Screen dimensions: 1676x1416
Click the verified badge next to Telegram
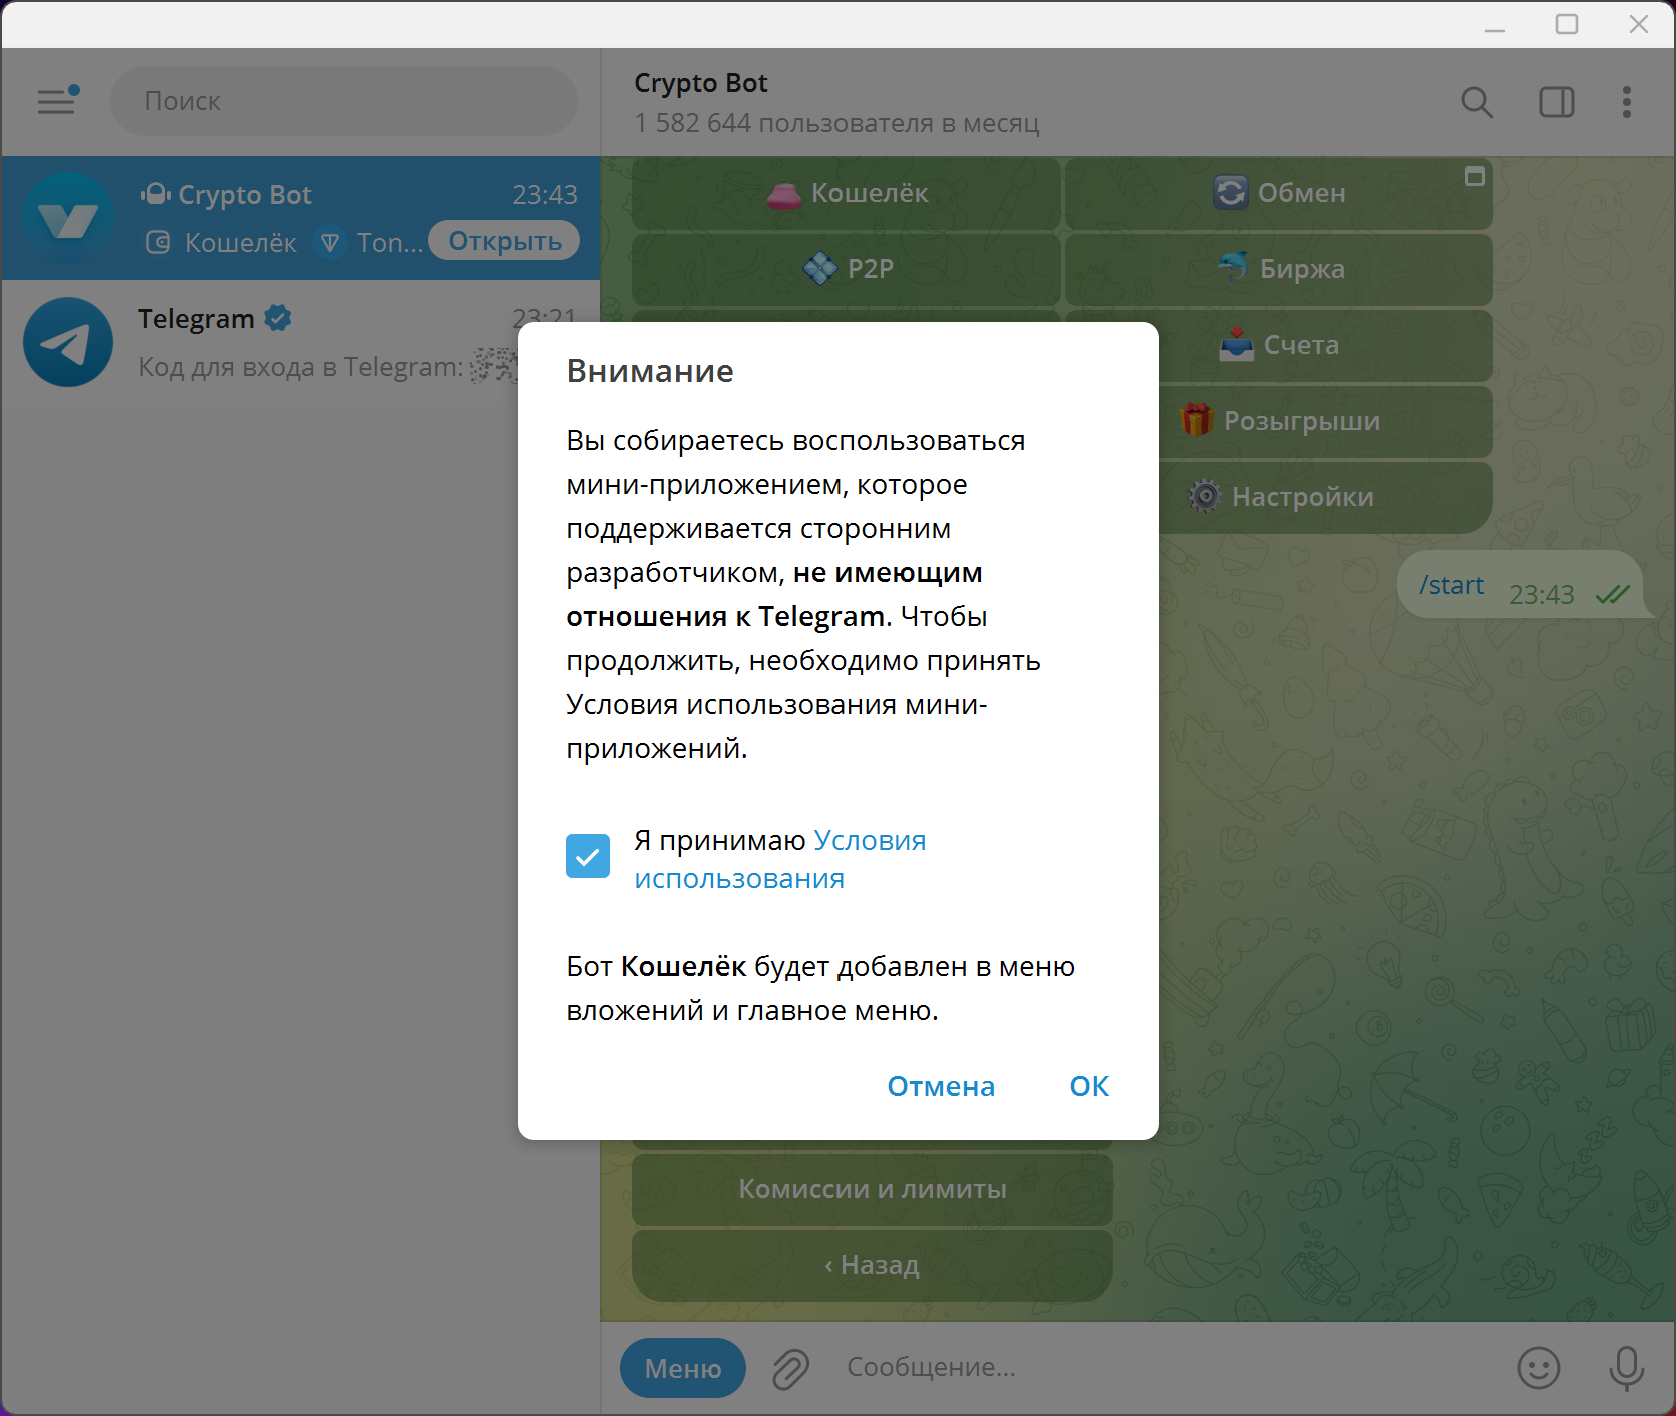coord(278,318)
